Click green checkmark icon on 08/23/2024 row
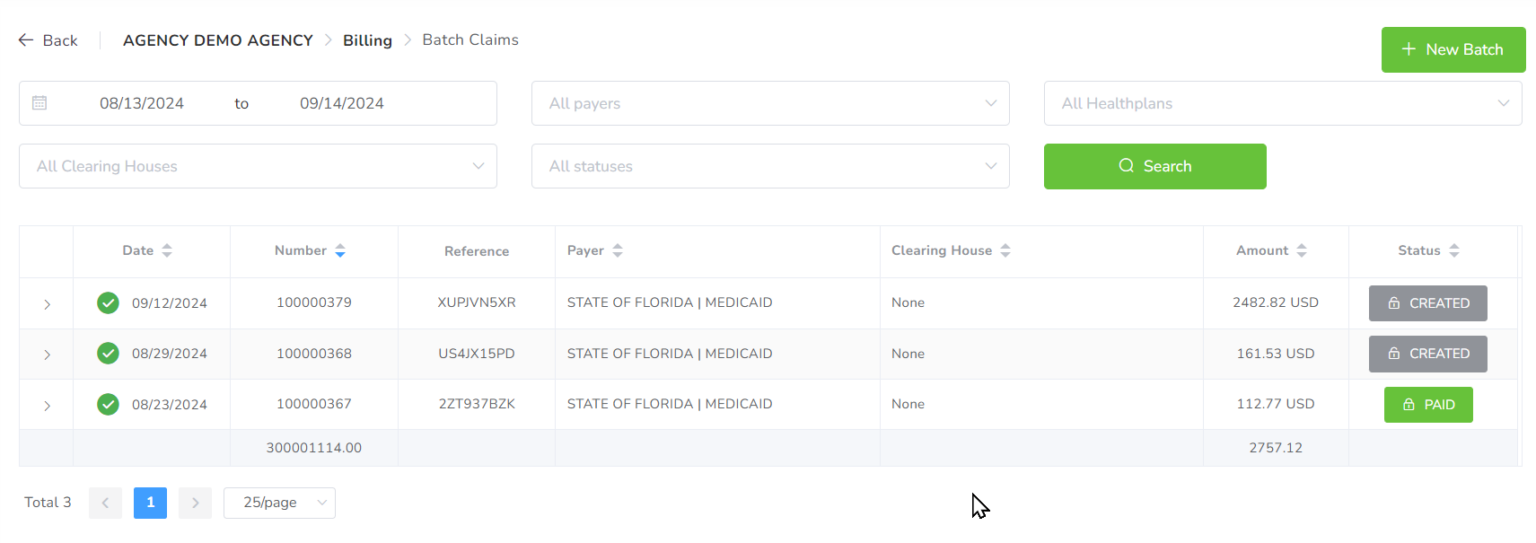 (x=108, y=404)
